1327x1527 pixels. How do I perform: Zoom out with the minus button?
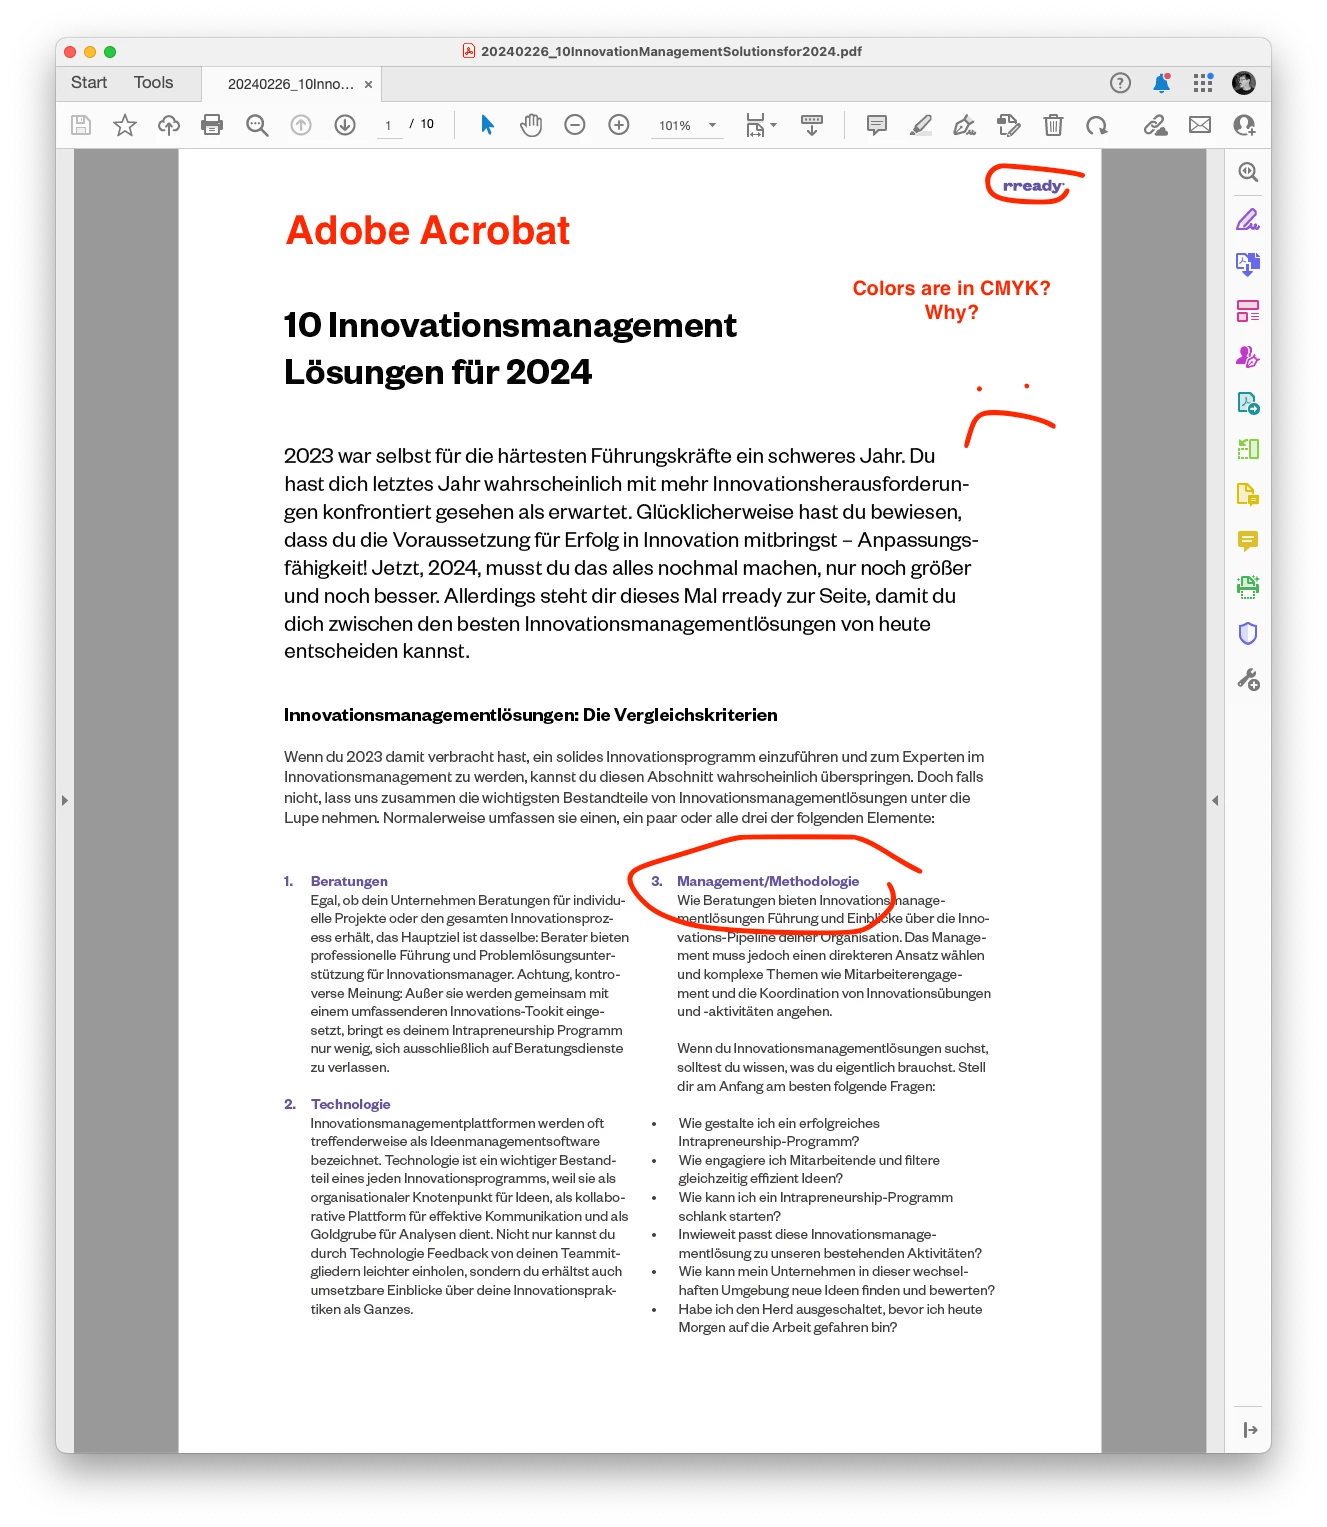tap(575, 125)
